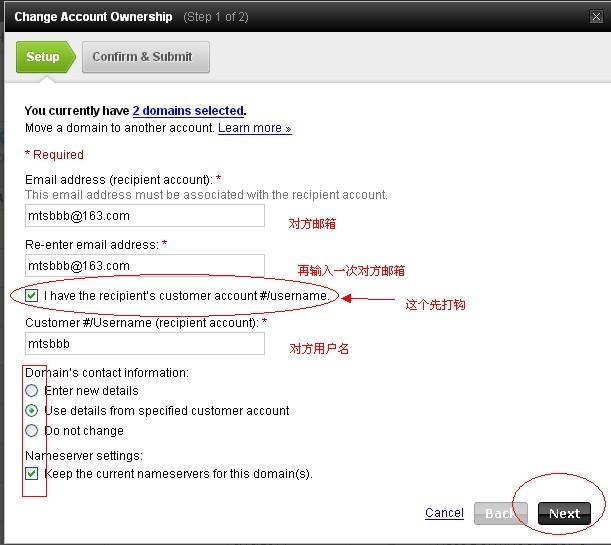The image size is (611, 545).
Task: Click the "* Required" note text
Action: point(54,155)
